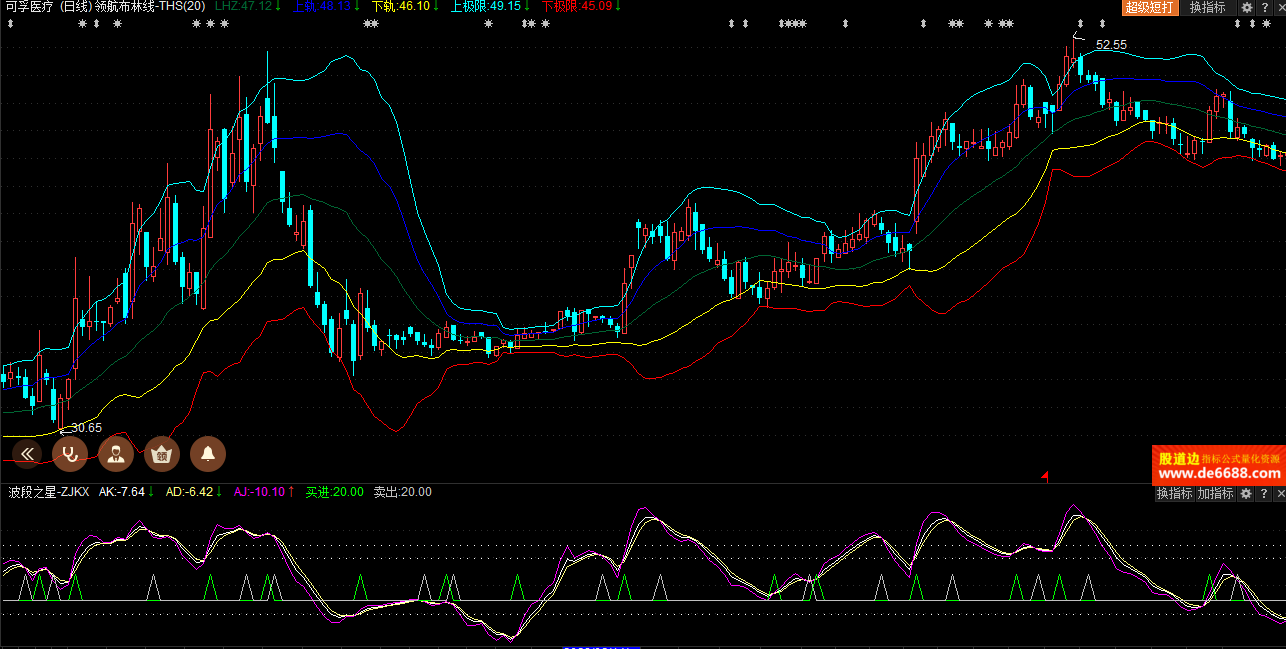Click 换指标 in the lower indicator header
1286x649 pixels.
(x=1174, y=493)
